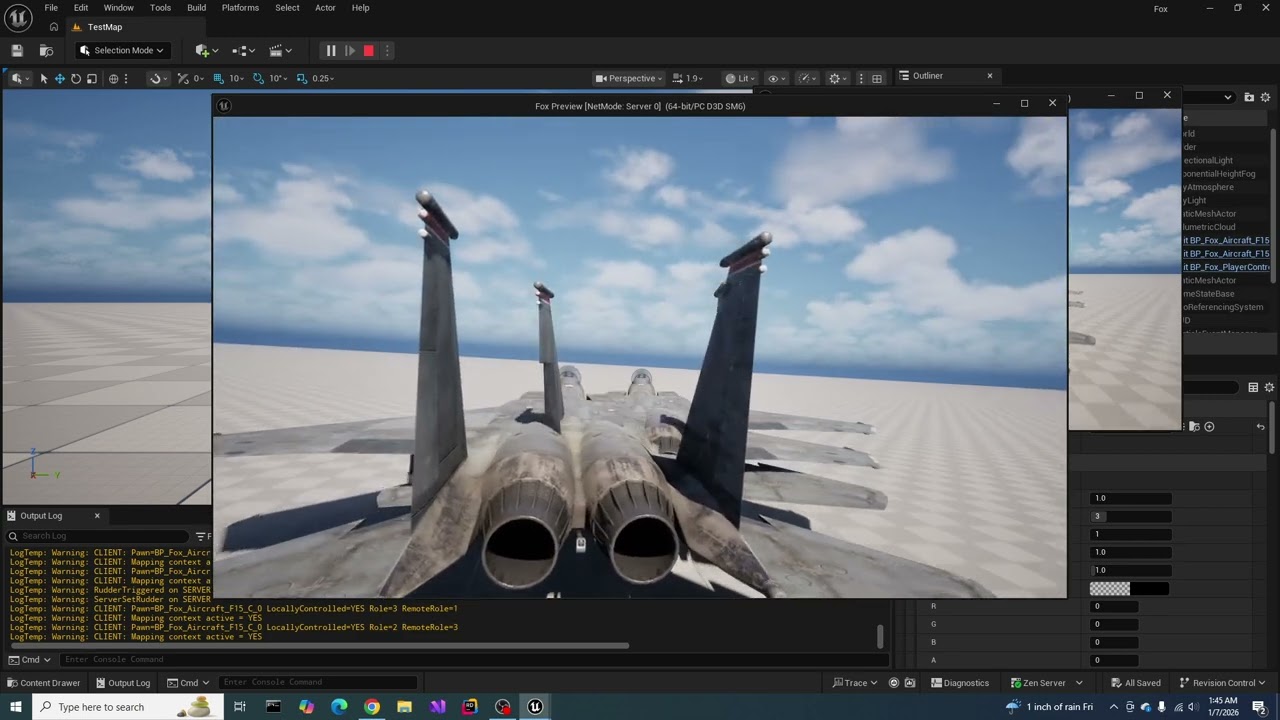Open the Selection Mode dropdown
This screenshot has height=720, width=1280.
122,50
